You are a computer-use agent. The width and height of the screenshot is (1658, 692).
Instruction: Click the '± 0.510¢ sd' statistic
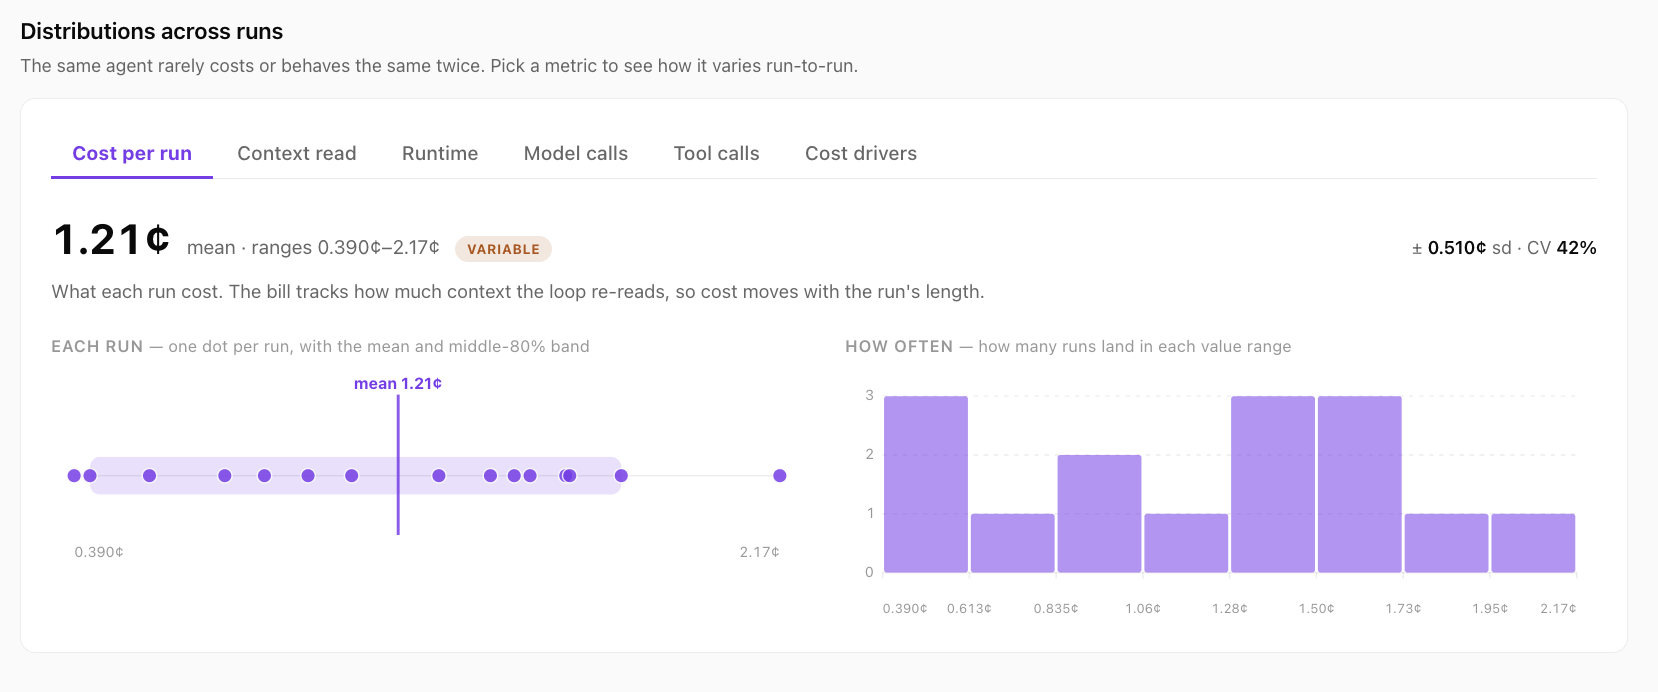click(x=1462, y=248)
